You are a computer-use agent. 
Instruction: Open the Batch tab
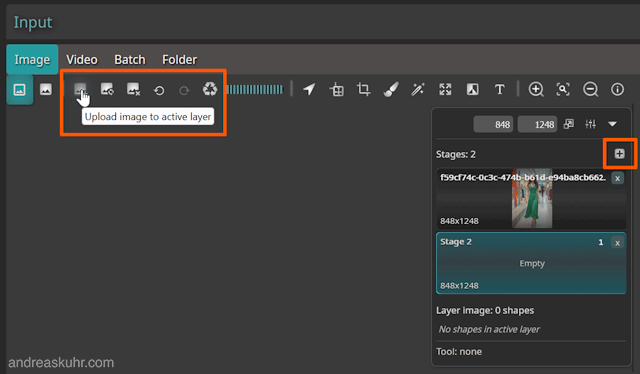[130, 60]
